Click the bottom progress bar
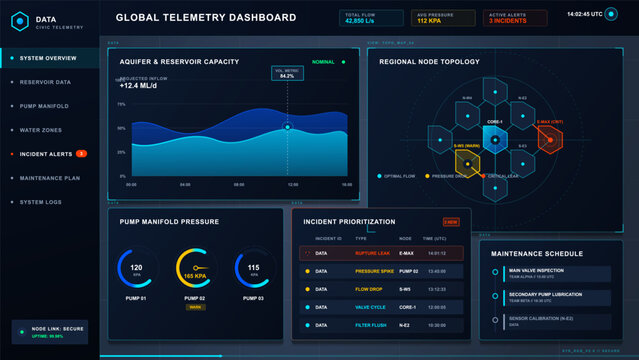The image size is (639, 360). tap(369, 356)
